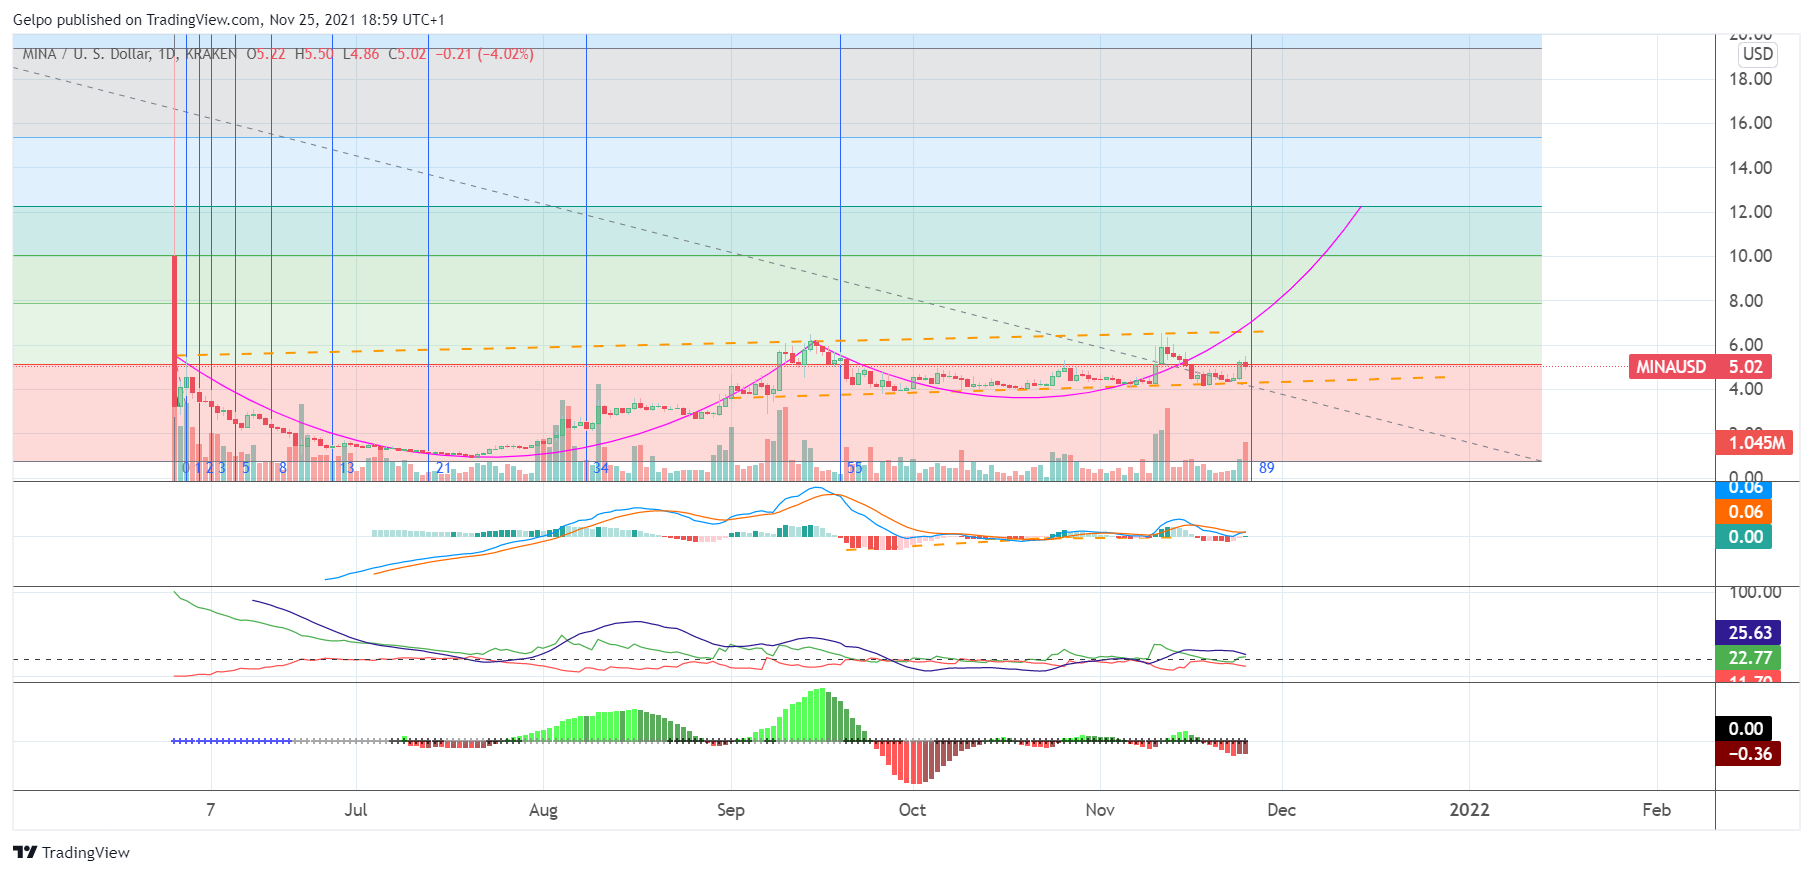
Task: Click the TradingView logo at bottom left
Action: (71, 852)
